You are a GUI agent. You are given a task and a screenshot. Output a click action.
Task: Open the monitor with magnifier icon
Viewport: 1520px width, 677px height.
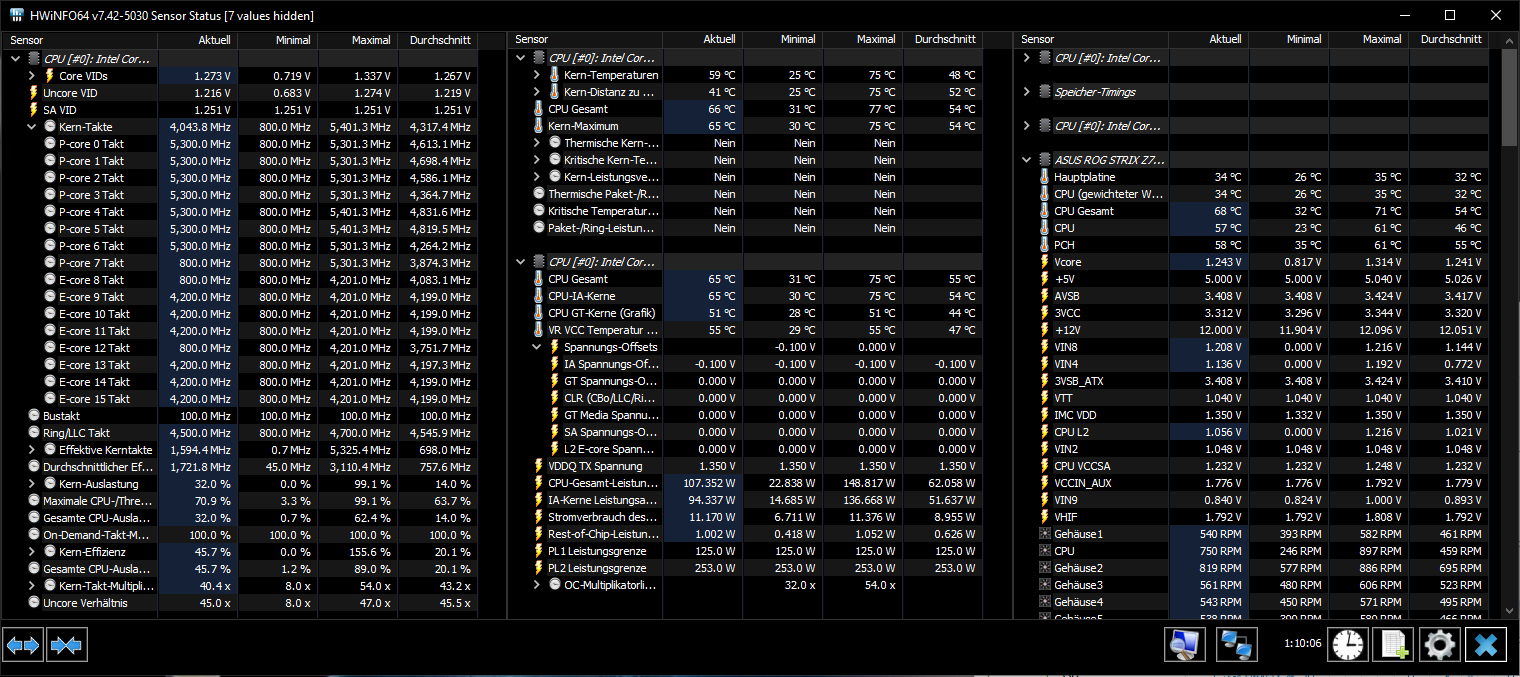[x=1185, y=645]
